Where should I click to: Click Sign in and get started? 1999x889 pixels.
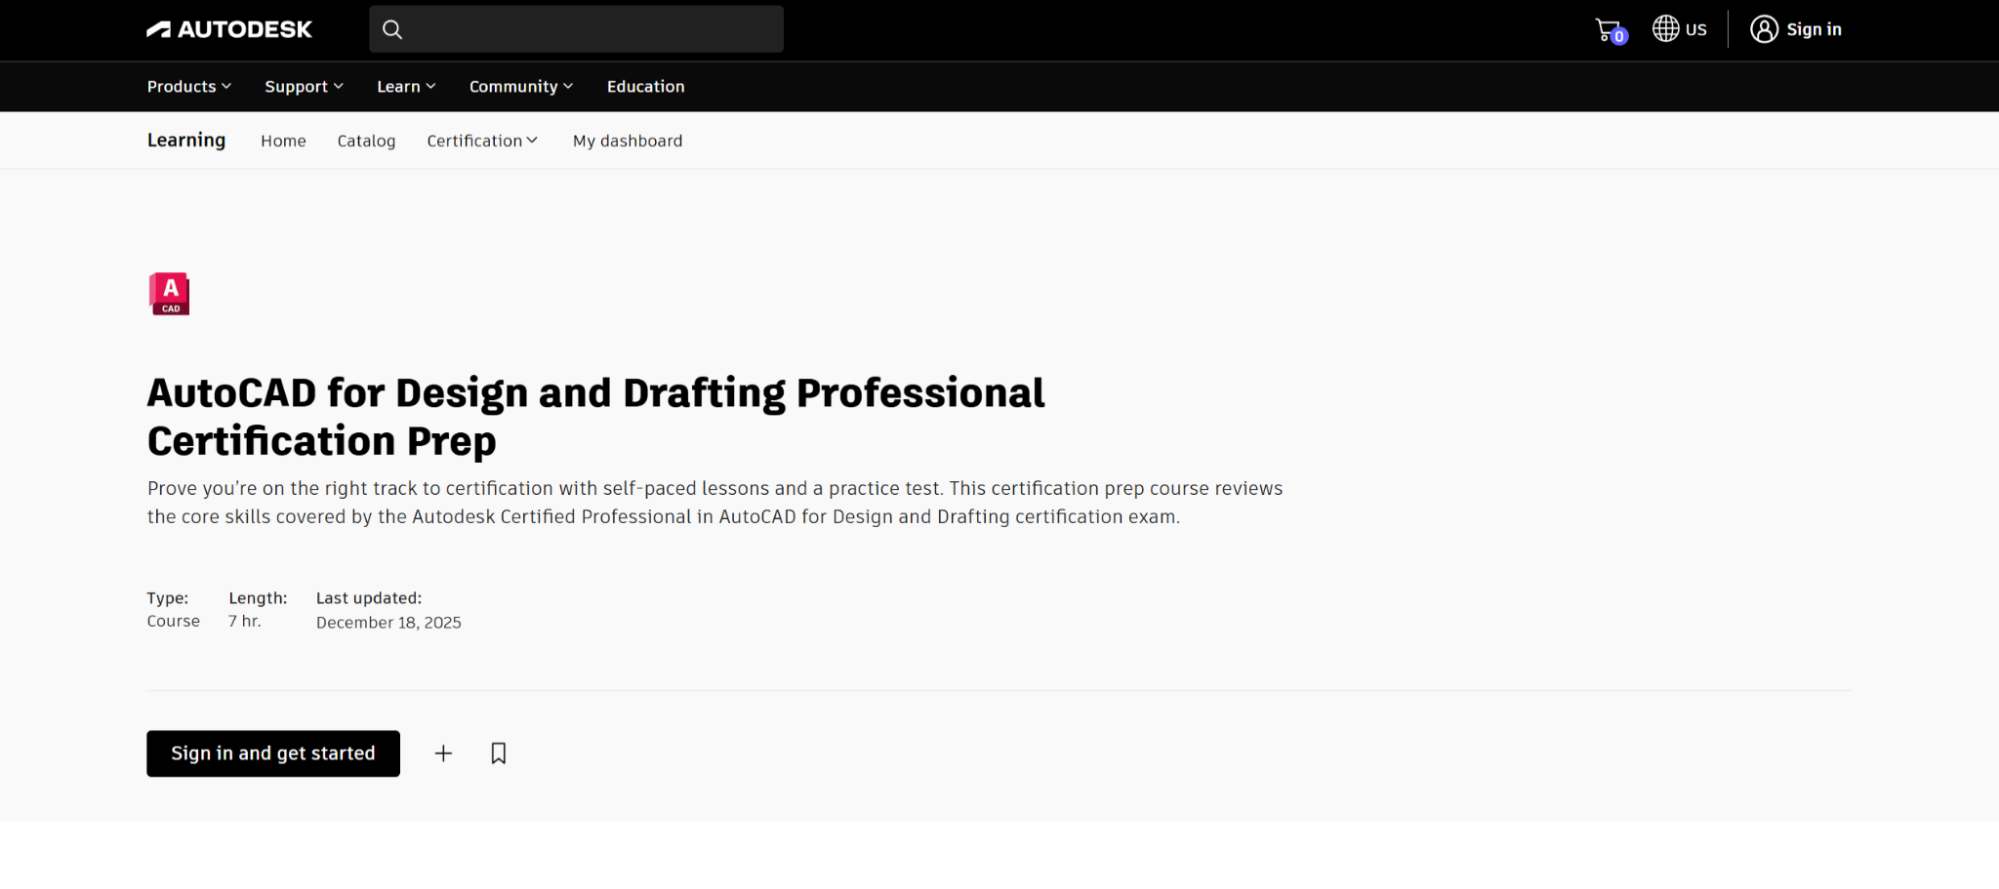[x=273, y=753]
